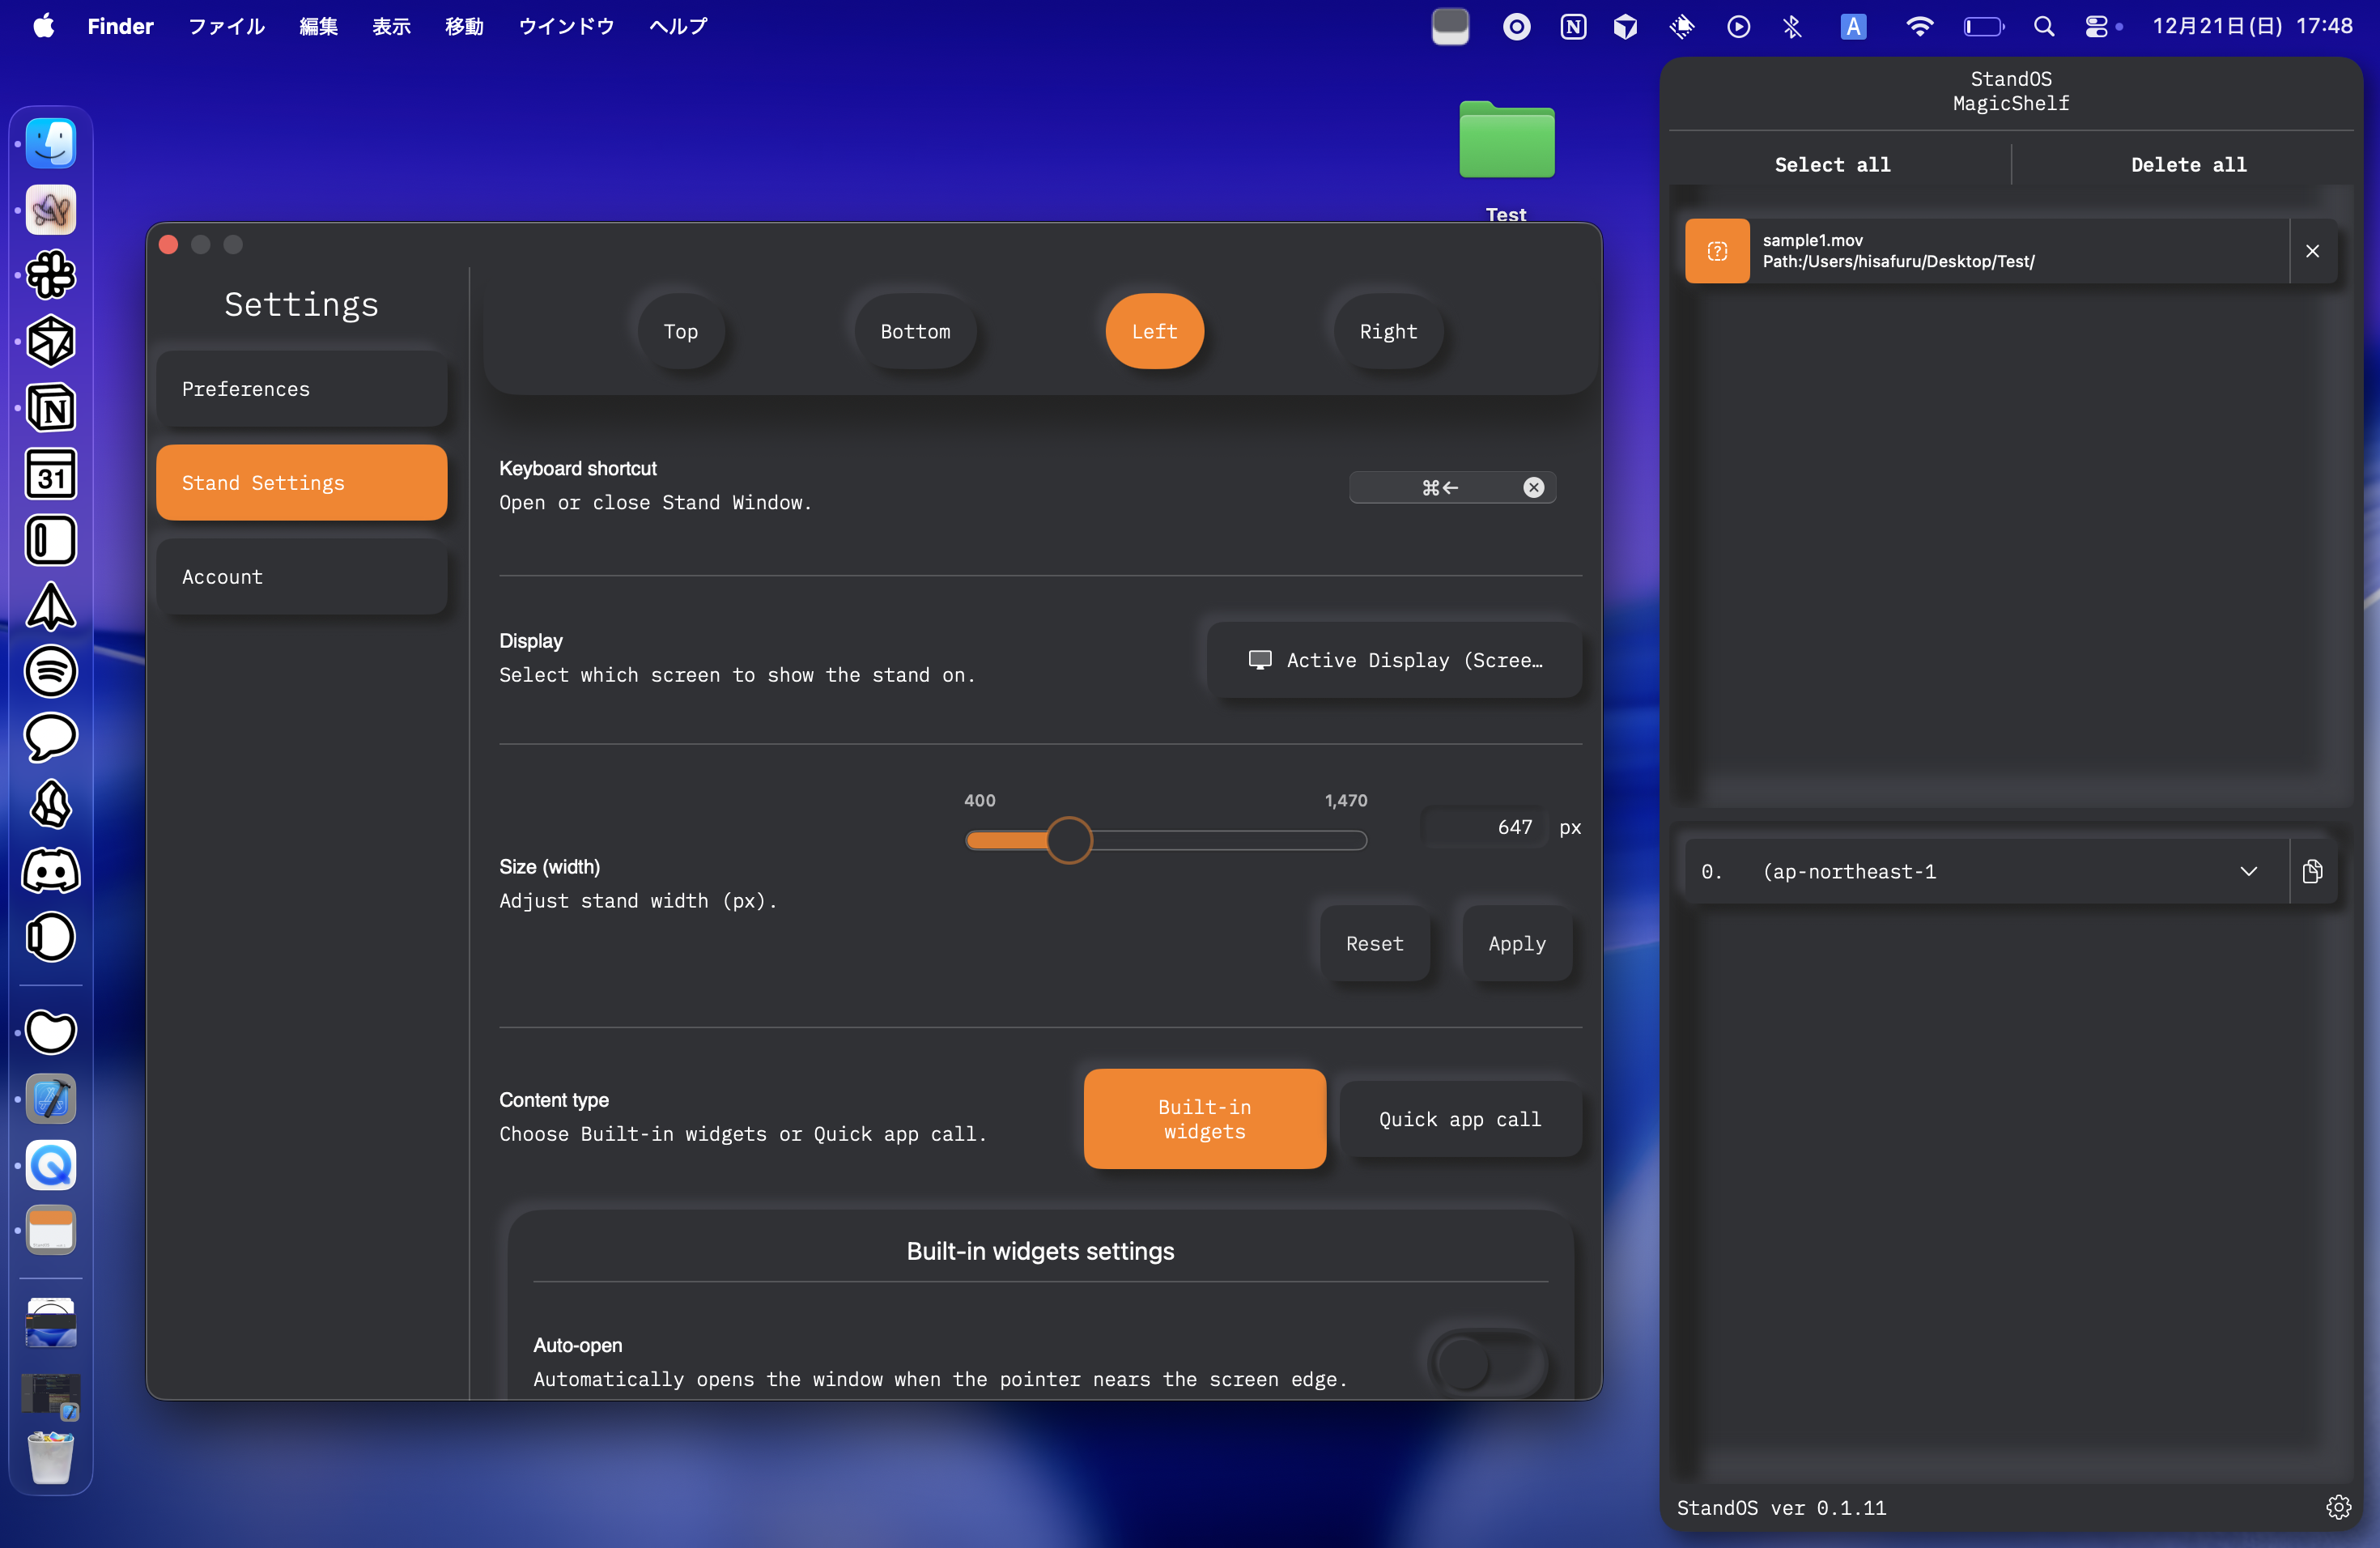The width and height of the screenshot is (2380, 1548).
Task: Select the Top stand position
Action: 681,331
